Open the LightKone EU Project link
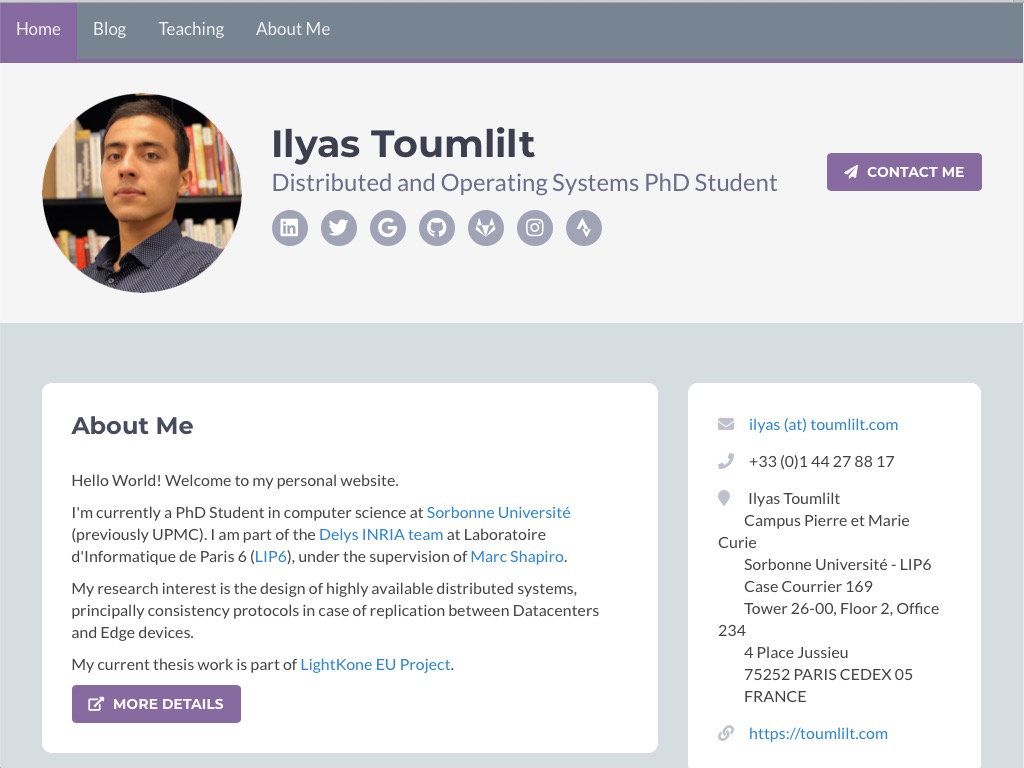 point(375,664)
